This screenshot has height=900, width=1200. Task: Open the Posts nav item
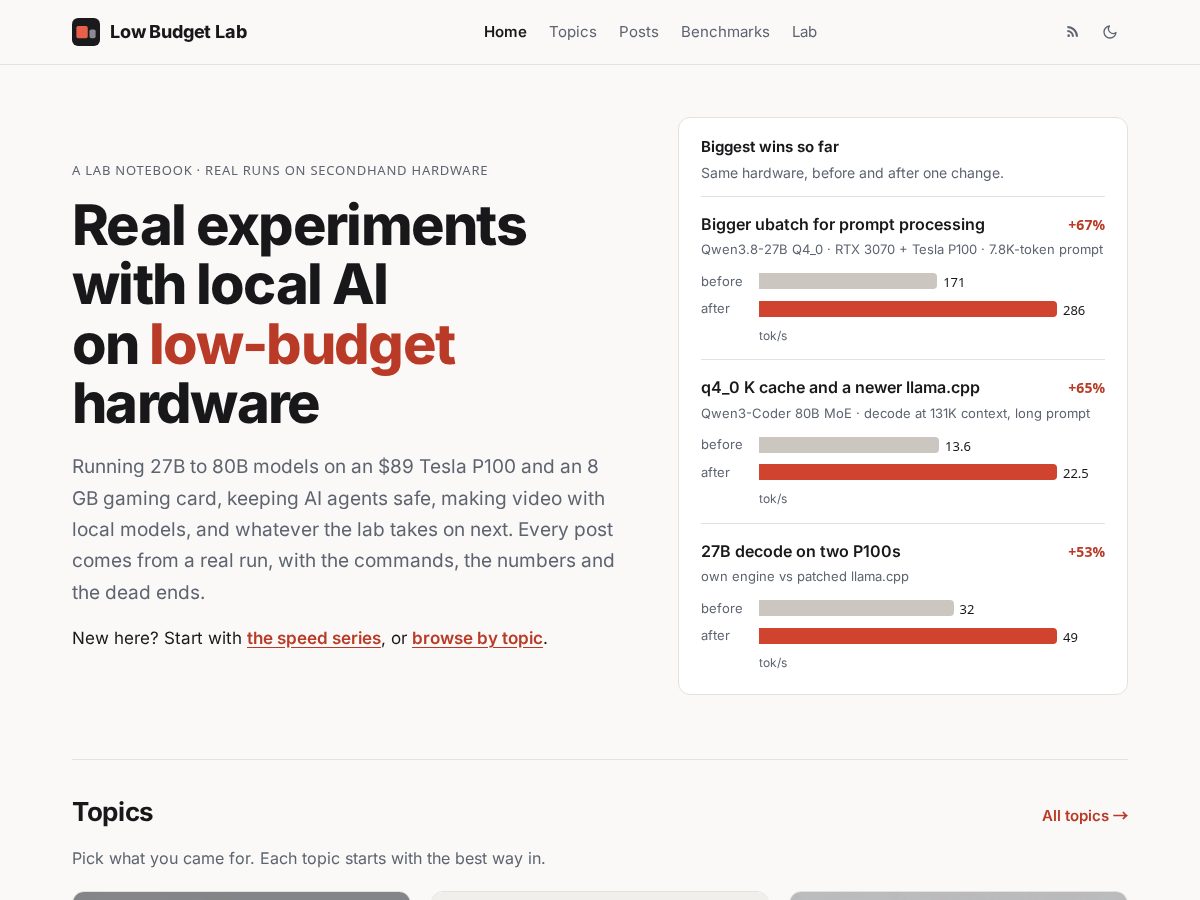pyautogui.click(x=639, y=32)
